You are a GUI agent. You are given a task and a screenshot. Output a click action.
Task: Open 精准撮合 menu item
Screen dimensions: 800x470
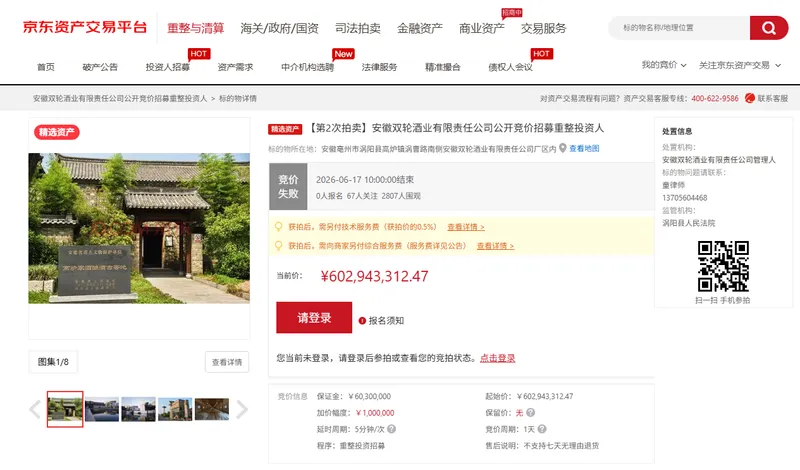click(x=443, y=67)
